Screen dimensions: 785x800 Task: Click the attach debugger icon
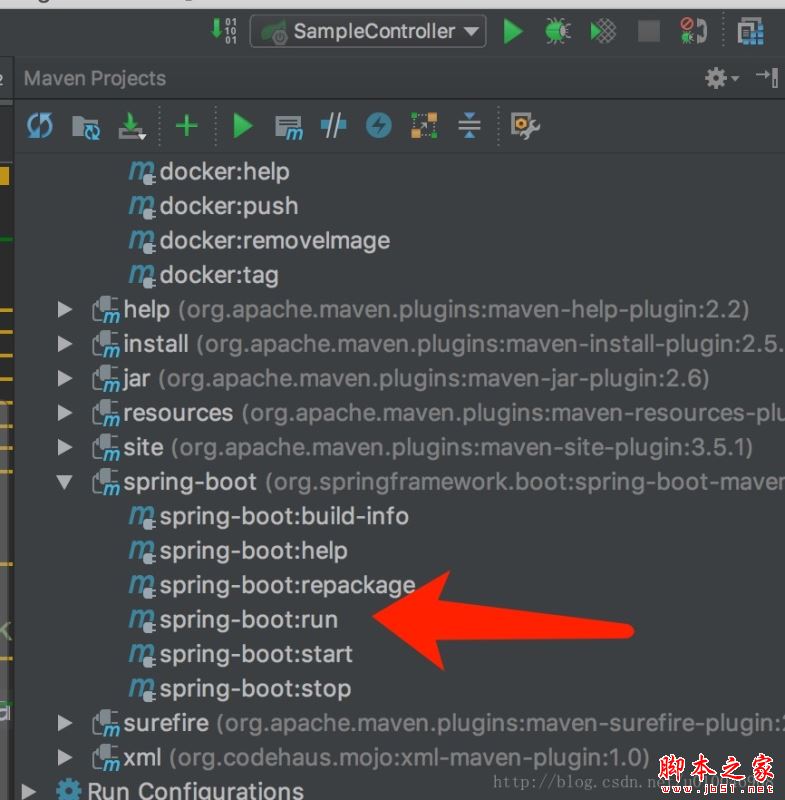point(694,31)
